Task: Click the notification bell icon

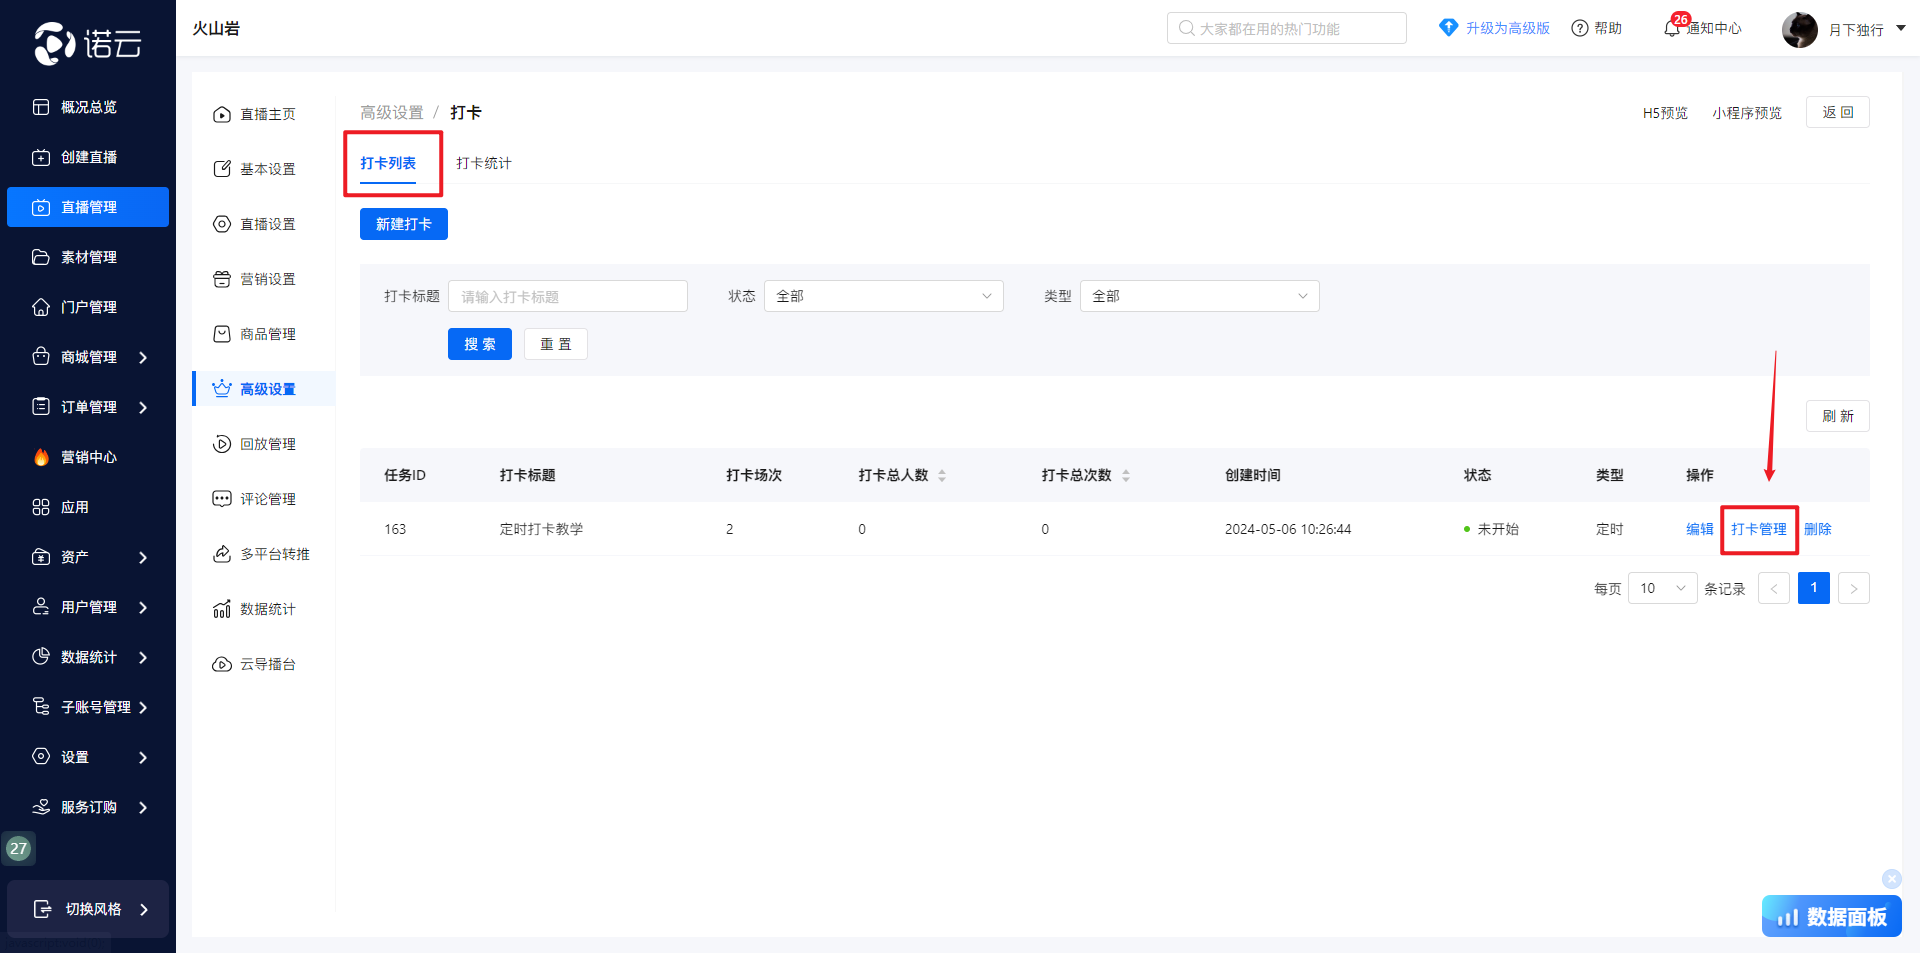Action: [x=1671, y=29]
